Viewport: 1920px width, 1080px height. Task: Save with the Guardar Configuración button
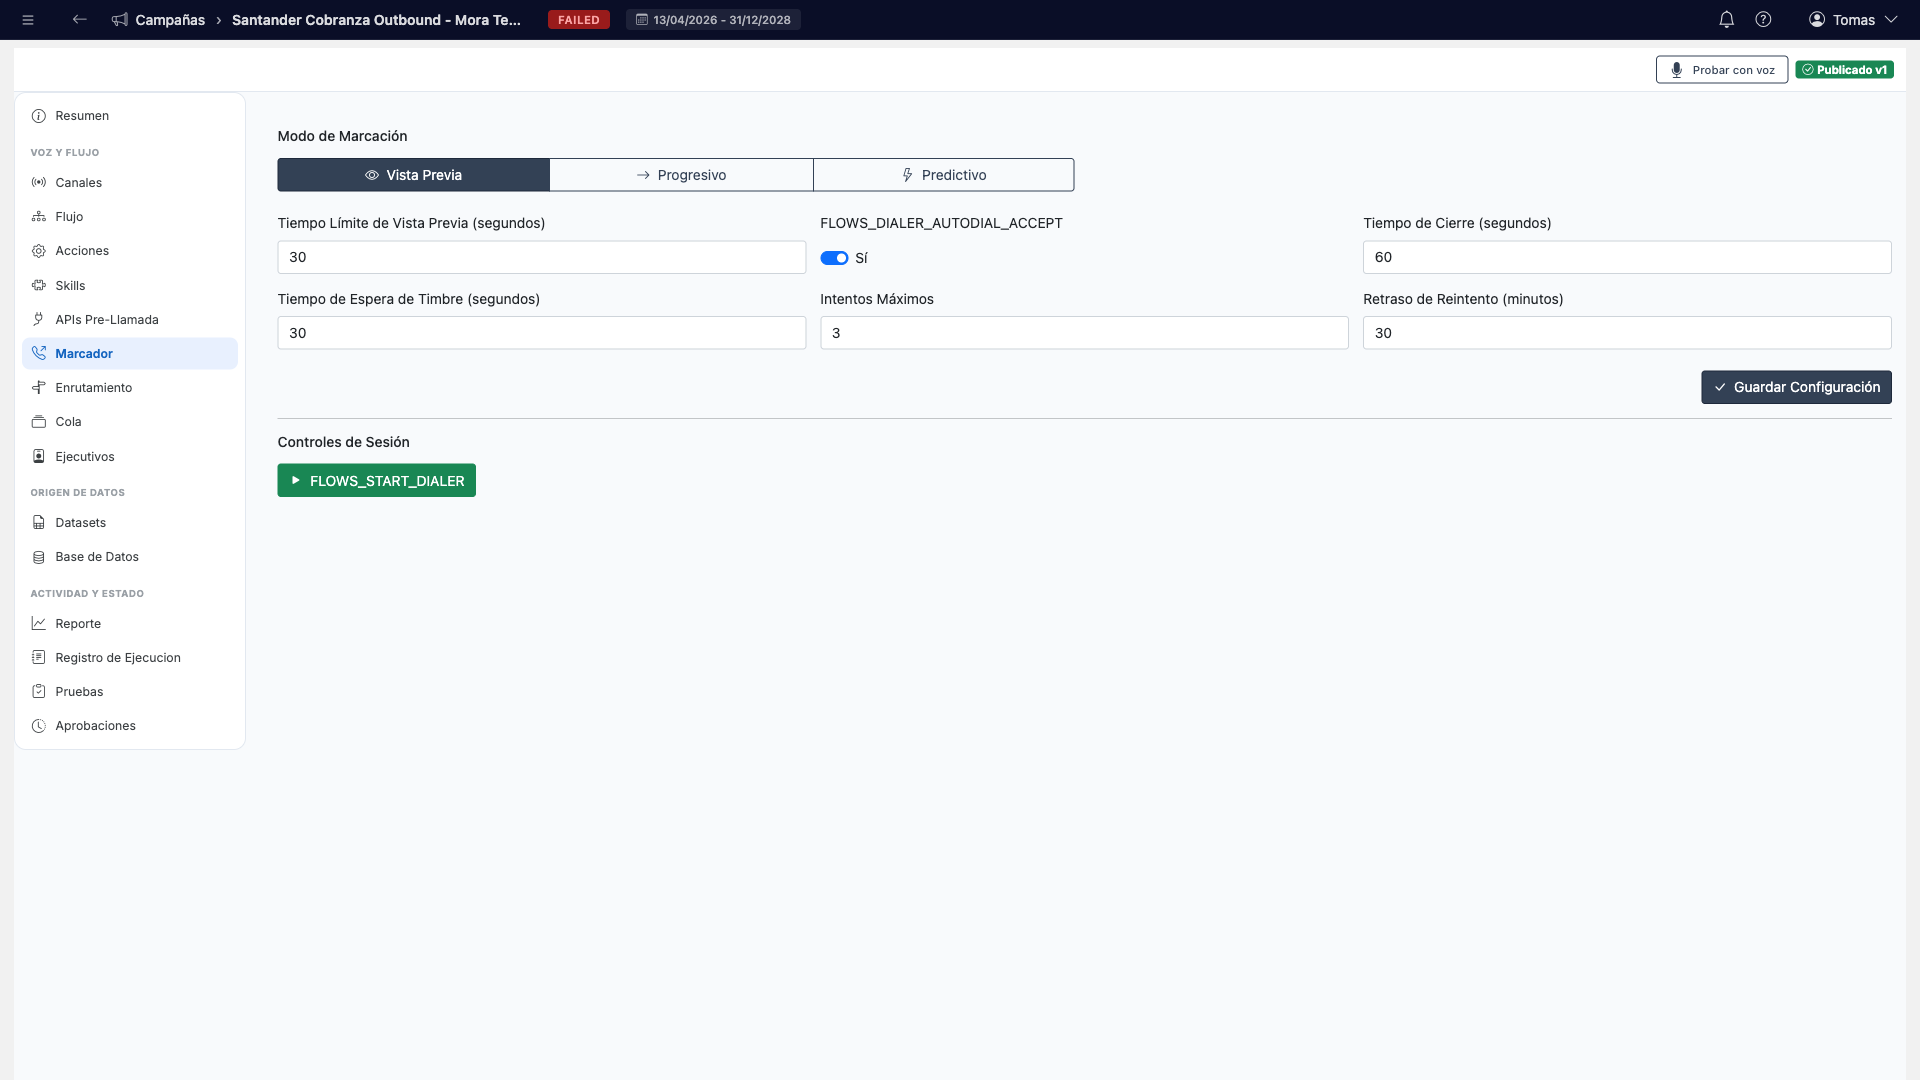click(x=1796, y=387)
